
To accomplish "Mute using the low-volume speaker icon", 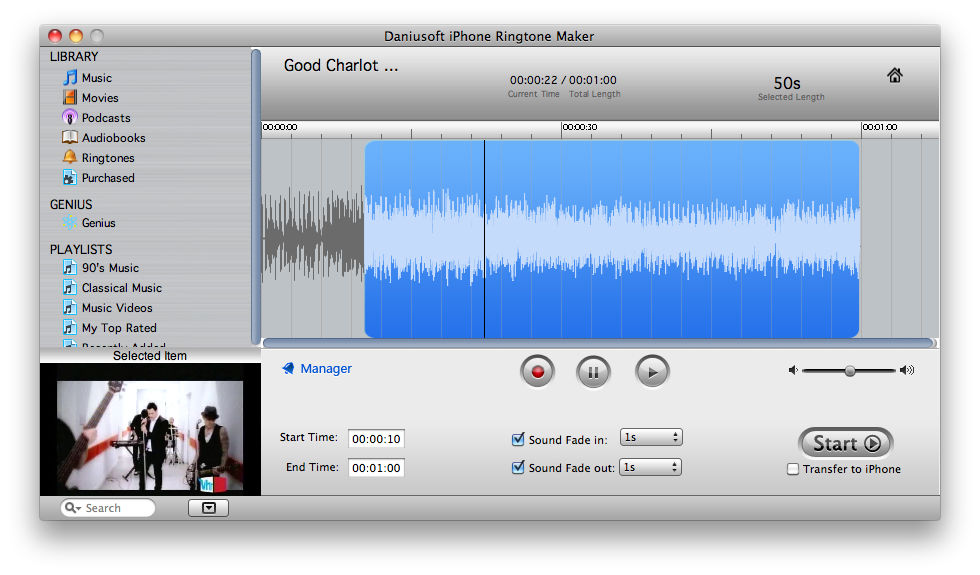I will click(x=793, y=370).
